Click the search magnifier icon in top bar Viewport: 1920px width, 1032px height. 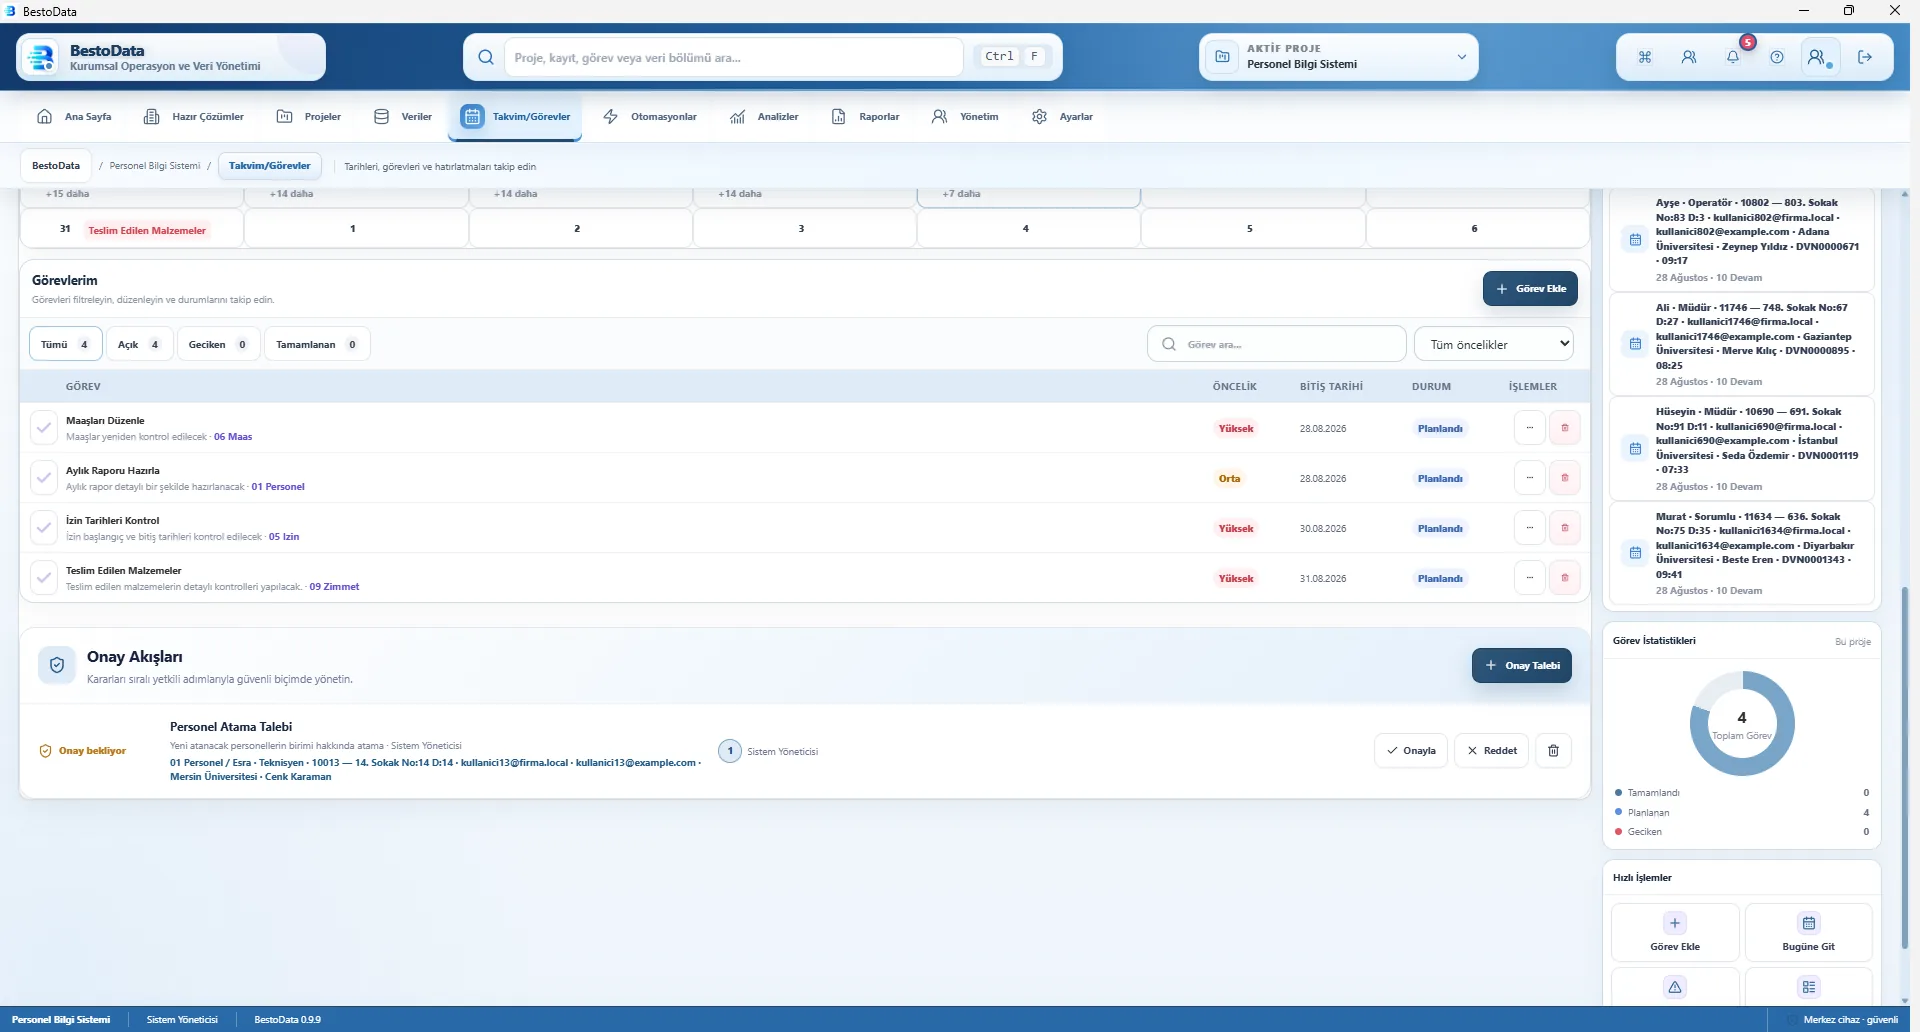coord(486,57)
